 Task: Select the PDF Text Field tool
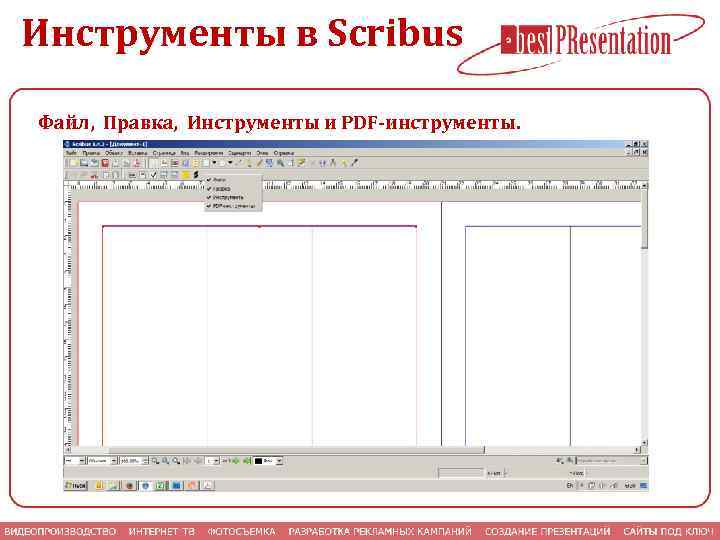[x=142, y=175]
